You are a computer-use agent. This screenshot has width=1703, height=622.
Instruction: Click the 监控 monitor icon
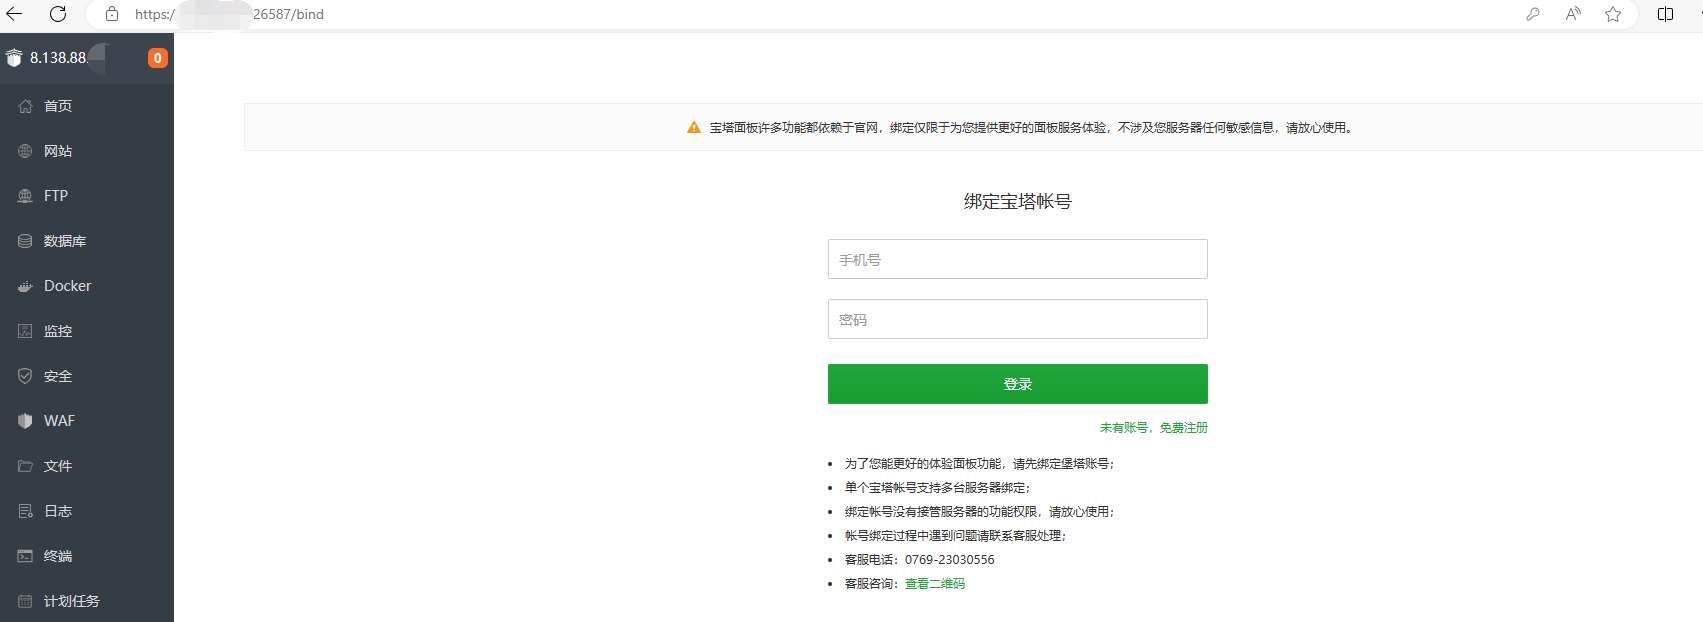click(25, 331)
